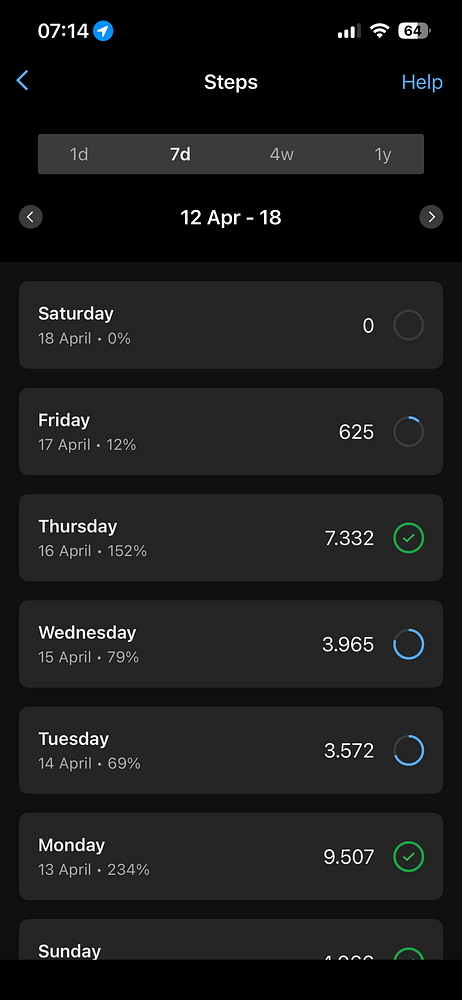Tap Tuesday's blue progress ring
The width and height of the screenshot is (462, 1000).
(x=408, y=751)
